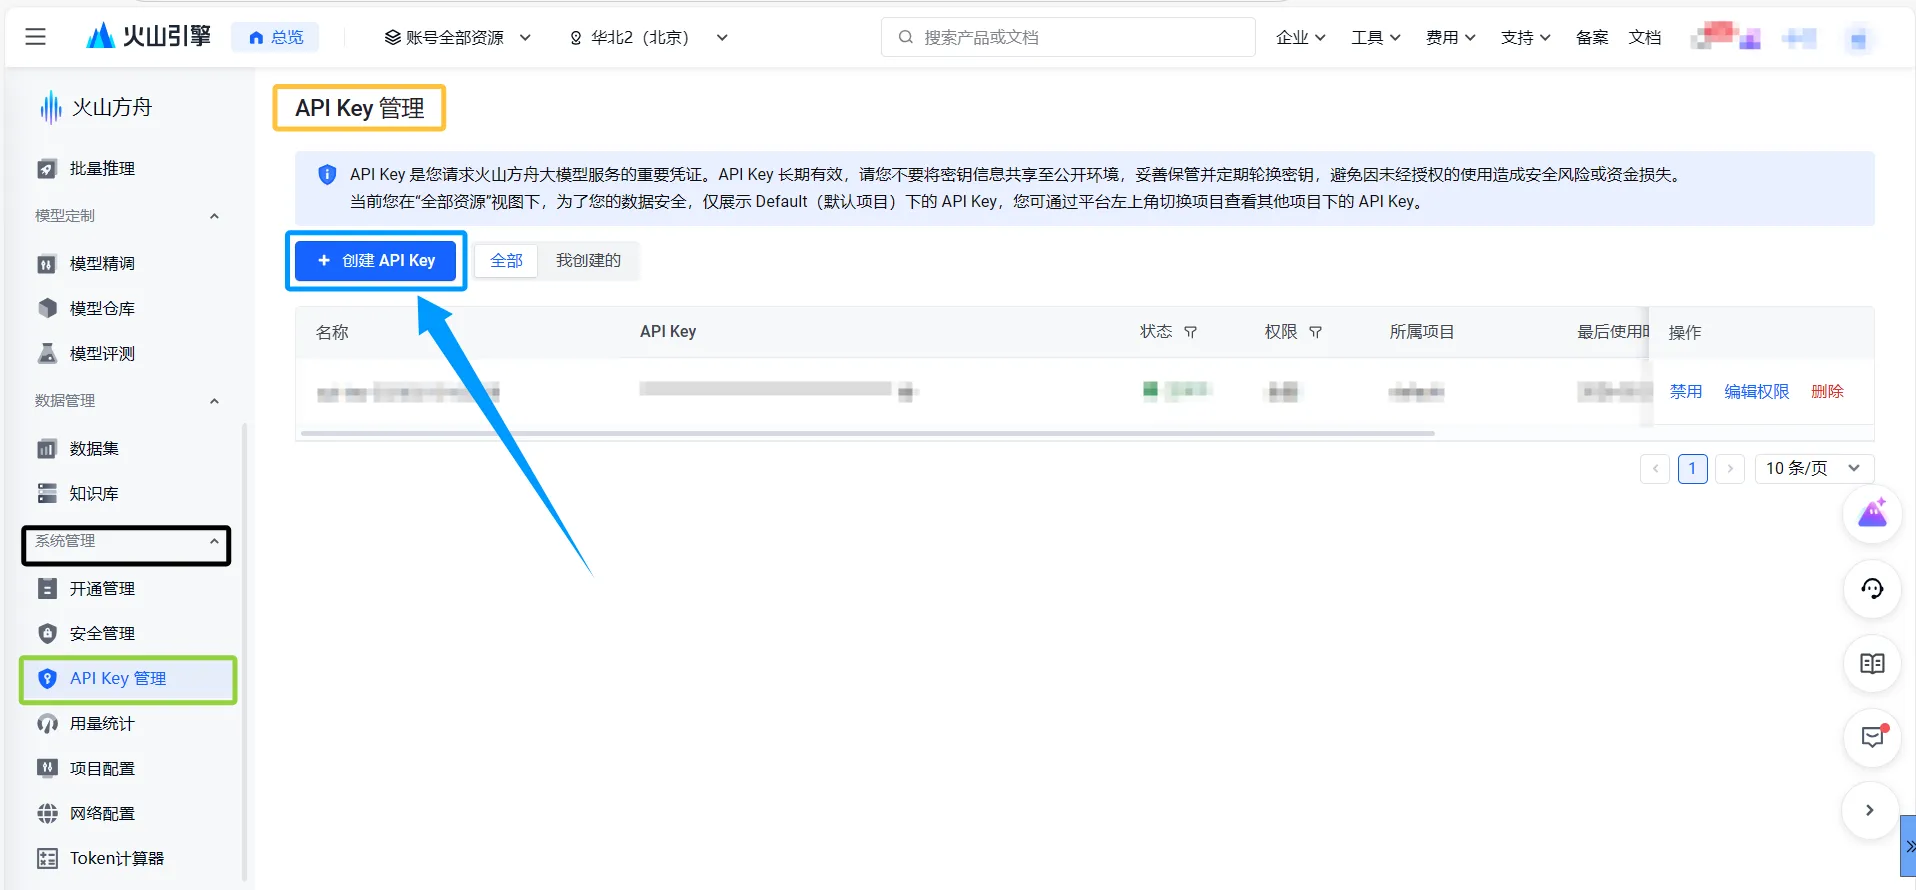Click 禁用 for the API key row
Viewport: 1916px width, 890px height.
[x=1686, y=392]
